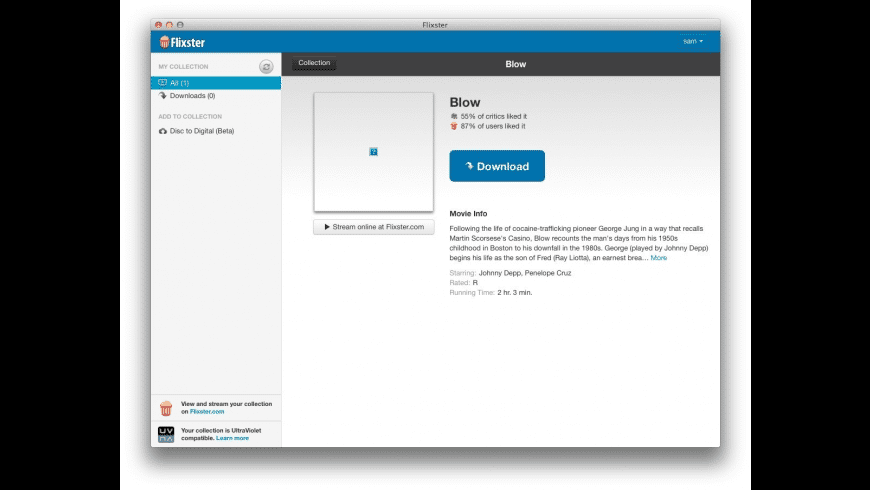Screen dimensions: 870x490
Task: Click the 'ADD TO COLLECTION' sidebar heading
Action: [190, 117]
